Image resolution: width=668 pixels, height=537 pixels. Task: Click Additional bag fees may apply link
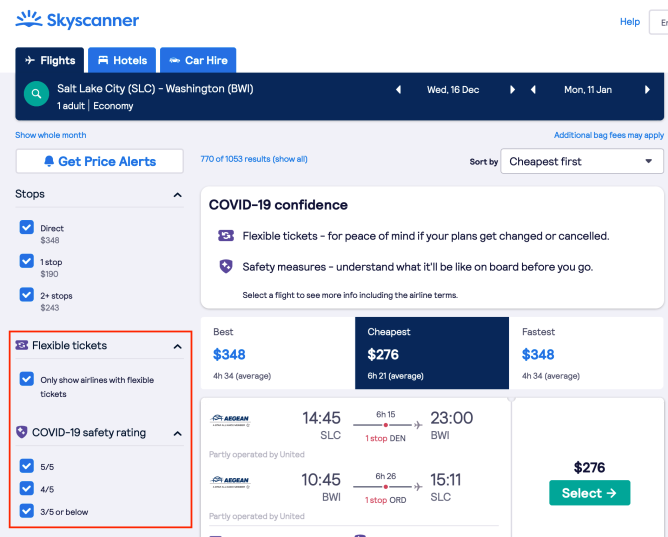pos(609,135)
